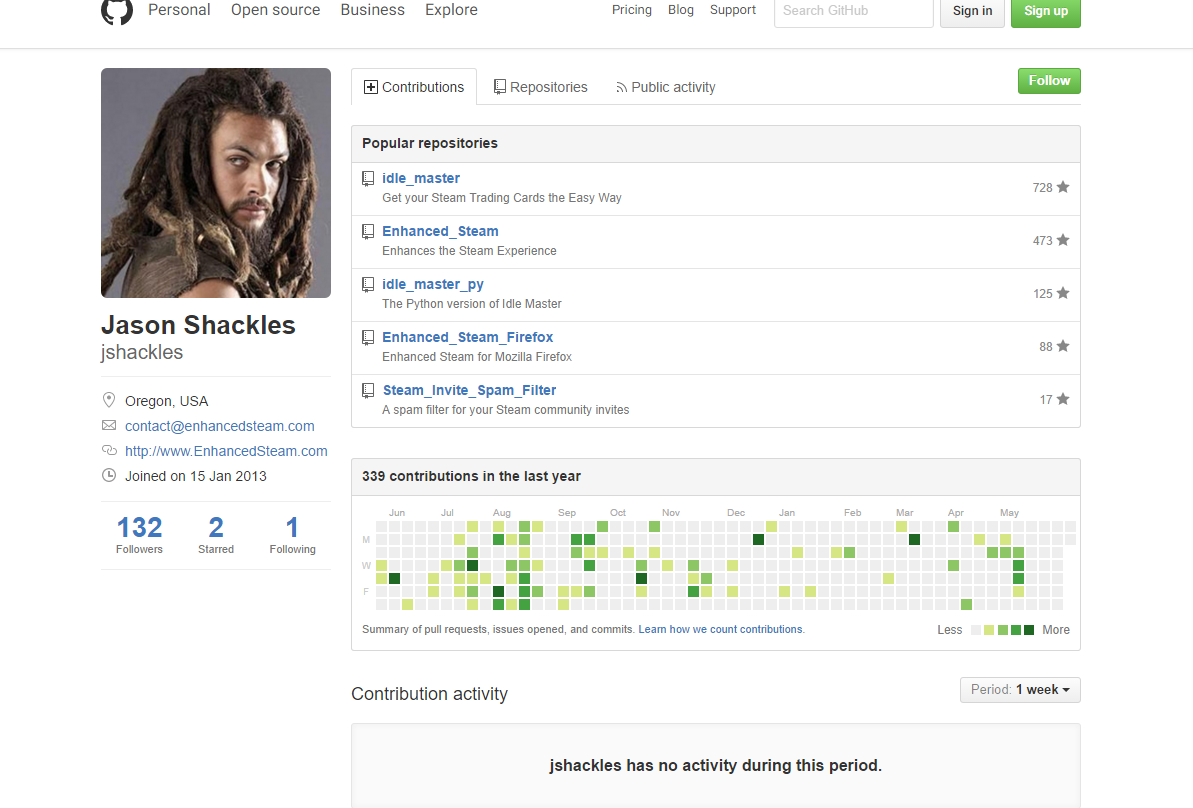This screenshot has height=808, width=1193.
Task: Open the Steam_Invite_Spam_Filter repository link
Action: point(469,390)
